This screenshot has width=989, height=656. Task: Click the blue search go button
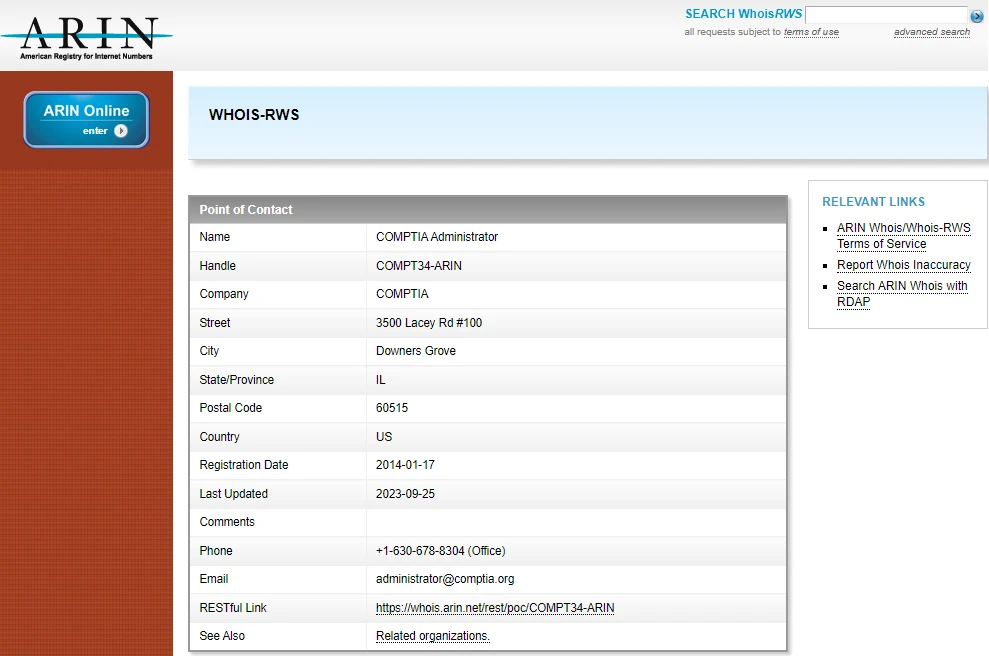[x=977, y=16]
